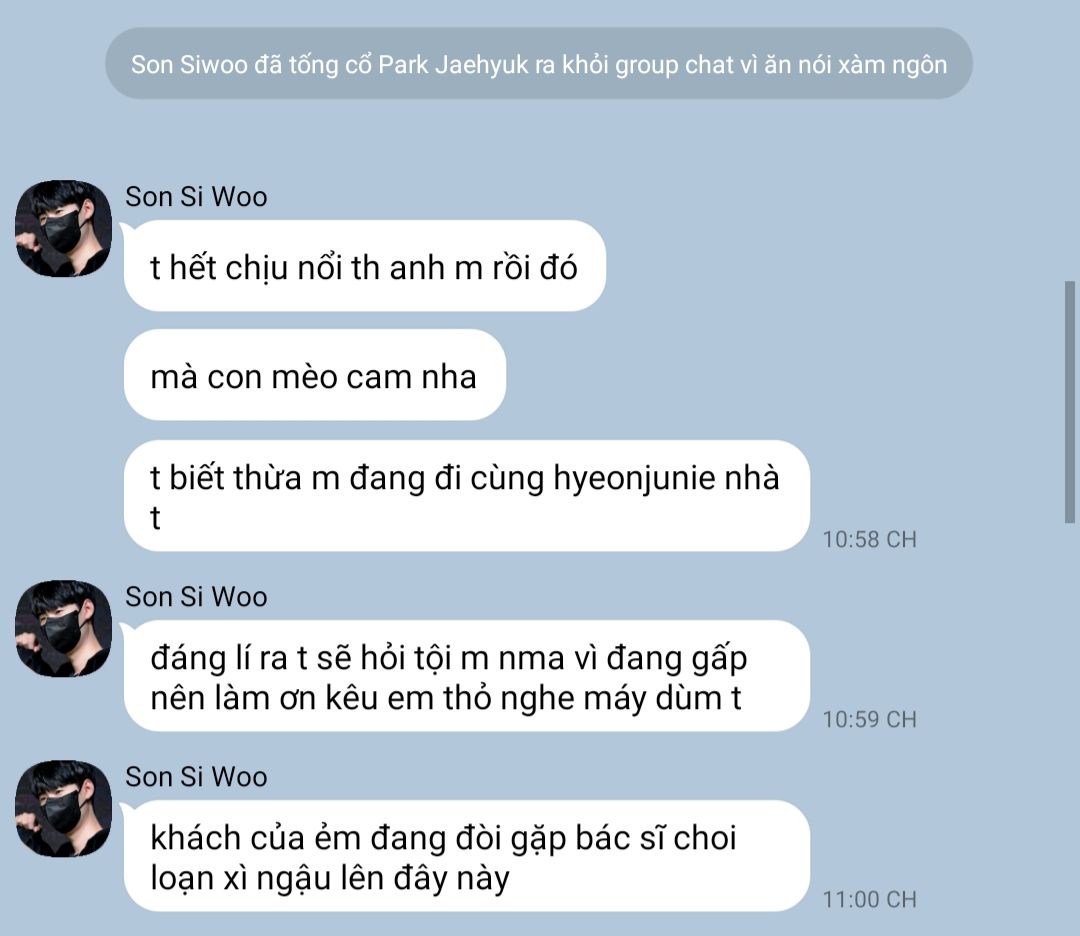
Task: Select the 't hết chịu nổi th anh m' bubble
Action: click(x=364, y=266)
